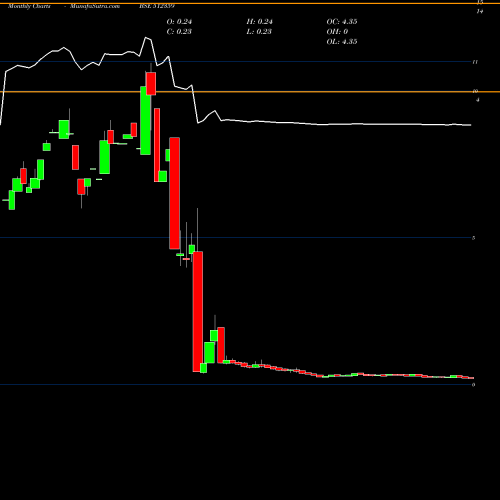Click the white moving average line peak
This screenshot has height=500, width=500.
tap(146, 38)
